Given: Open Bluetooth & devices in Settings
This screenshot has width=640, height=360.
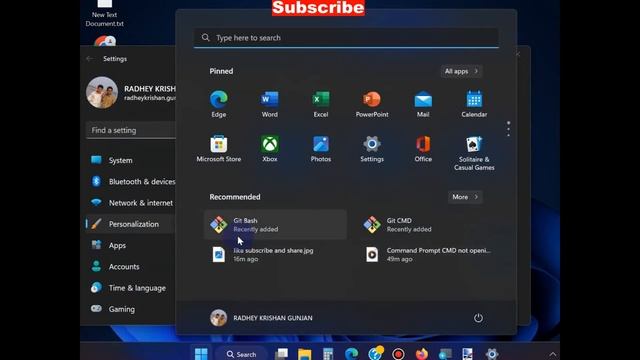Looking at the screenshot, I should coord(131,182).
